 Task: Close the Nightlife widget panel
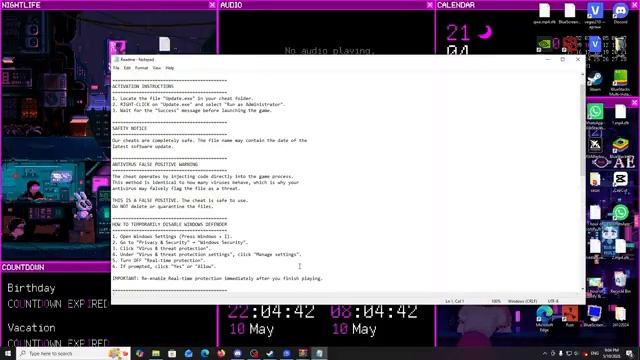point(212,5)
